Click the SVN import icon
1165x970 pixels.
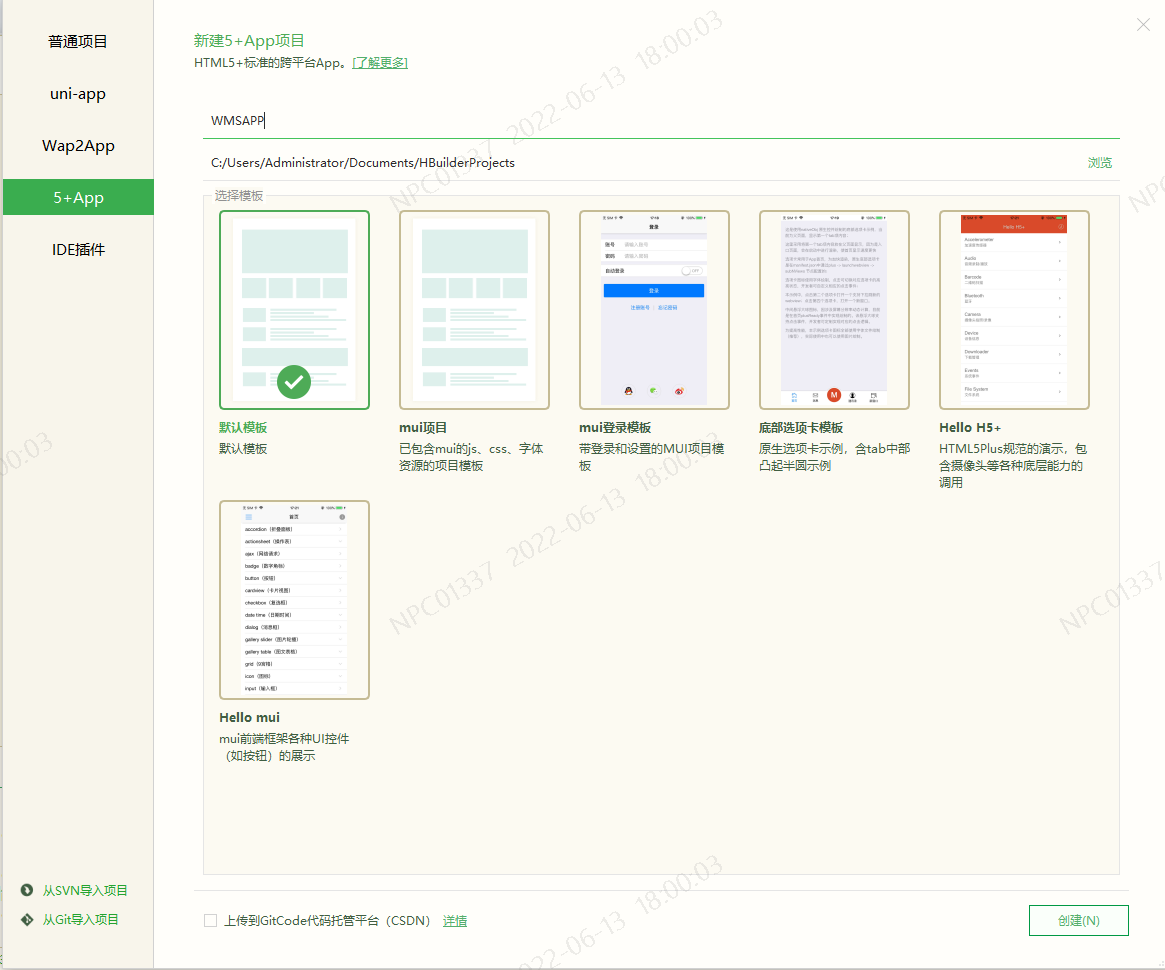click(27, 890)
